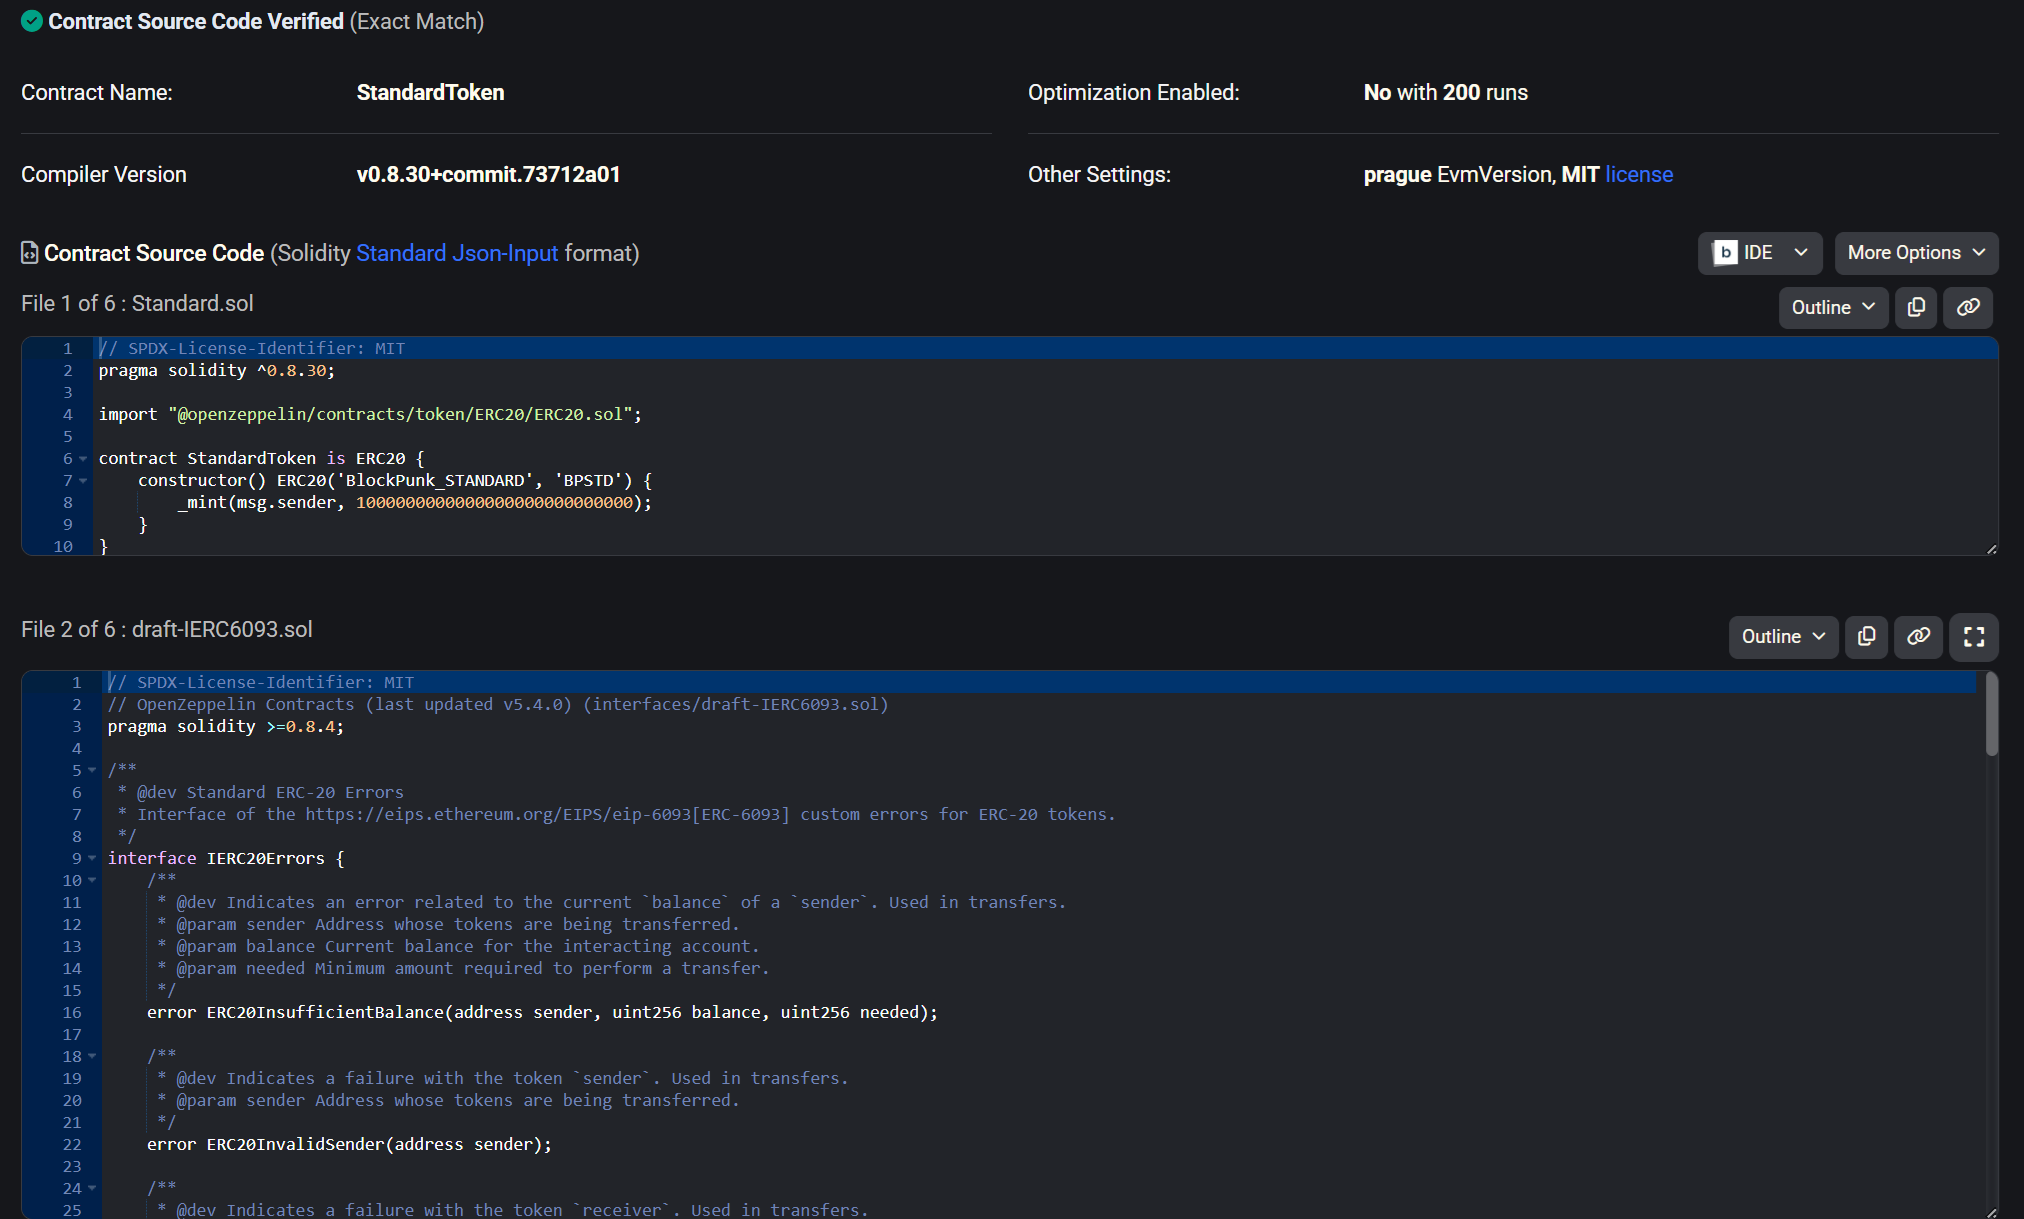The image size is (2024, 1219).
Task: Collapse interface IERC20Errors fold arrow
Action: click(92, 858)
